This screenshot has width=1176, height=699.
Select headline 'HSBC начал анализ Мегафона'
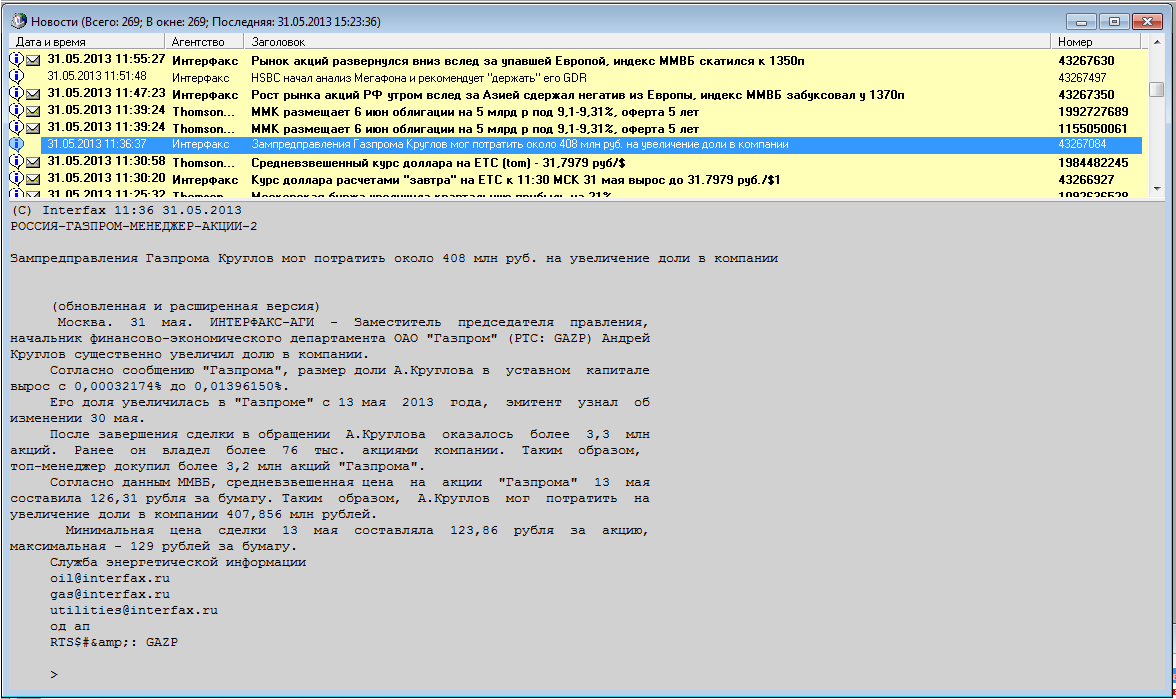[418, 78]
